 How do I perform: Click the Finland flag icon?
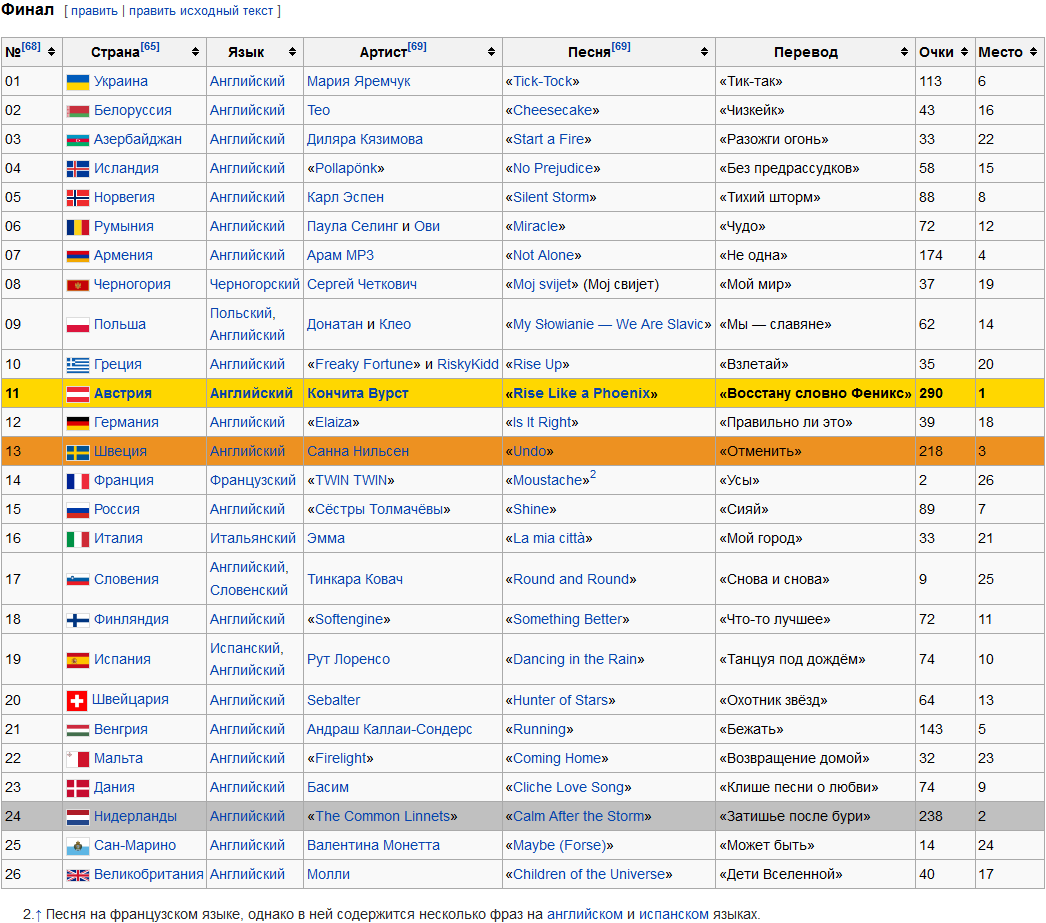pyautogui.click(x=78, y=620)
